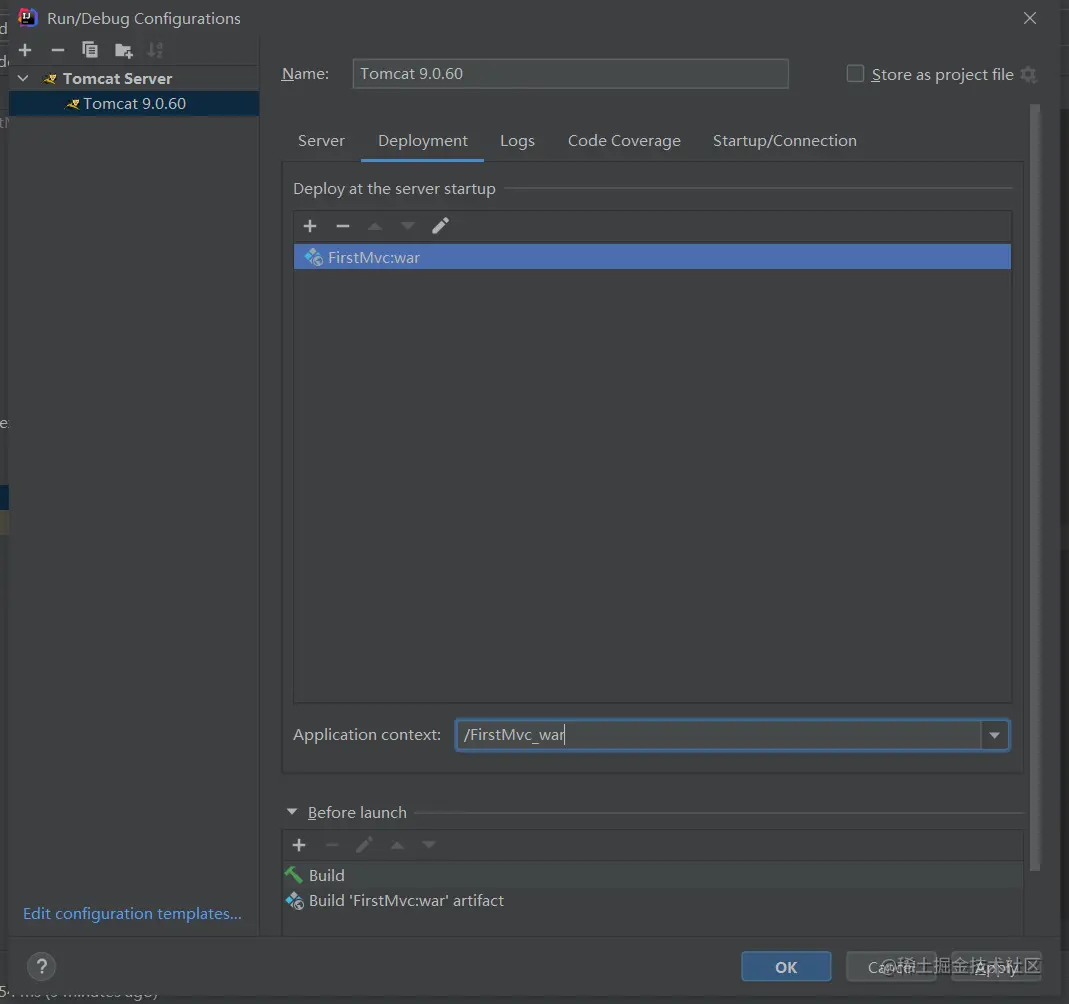Select the FirstMvc:war artifact row

652,257
